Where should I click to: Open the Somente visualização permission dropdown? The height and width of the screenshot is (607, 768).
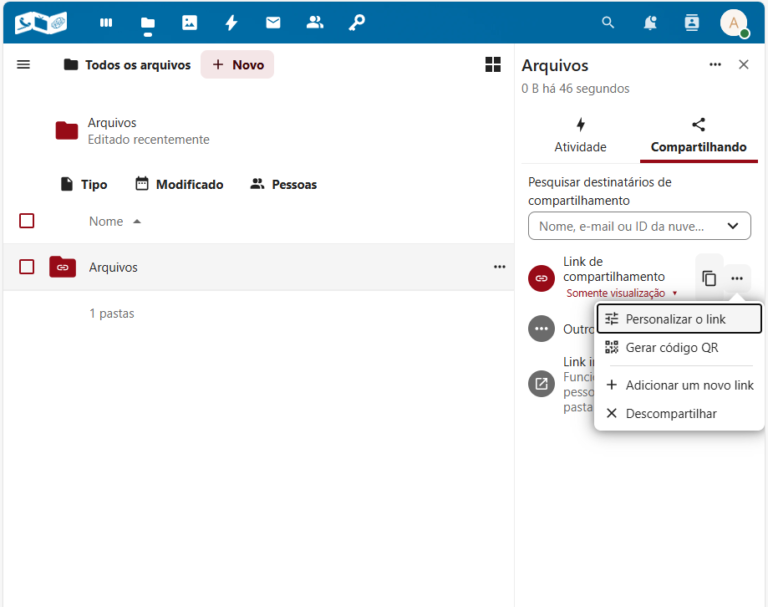pos(622,294)
